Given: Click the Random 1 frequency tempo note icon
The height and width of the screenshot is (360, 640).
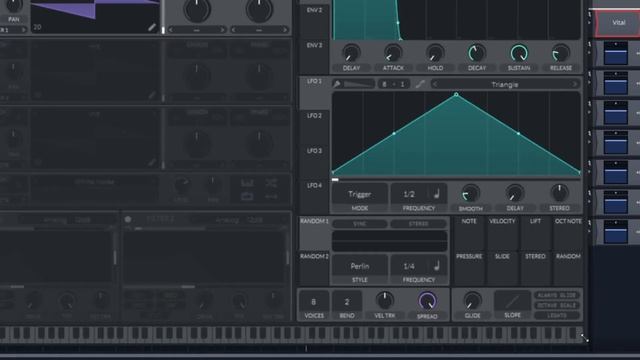Looking at the screenshot, I should pos(437,266).
